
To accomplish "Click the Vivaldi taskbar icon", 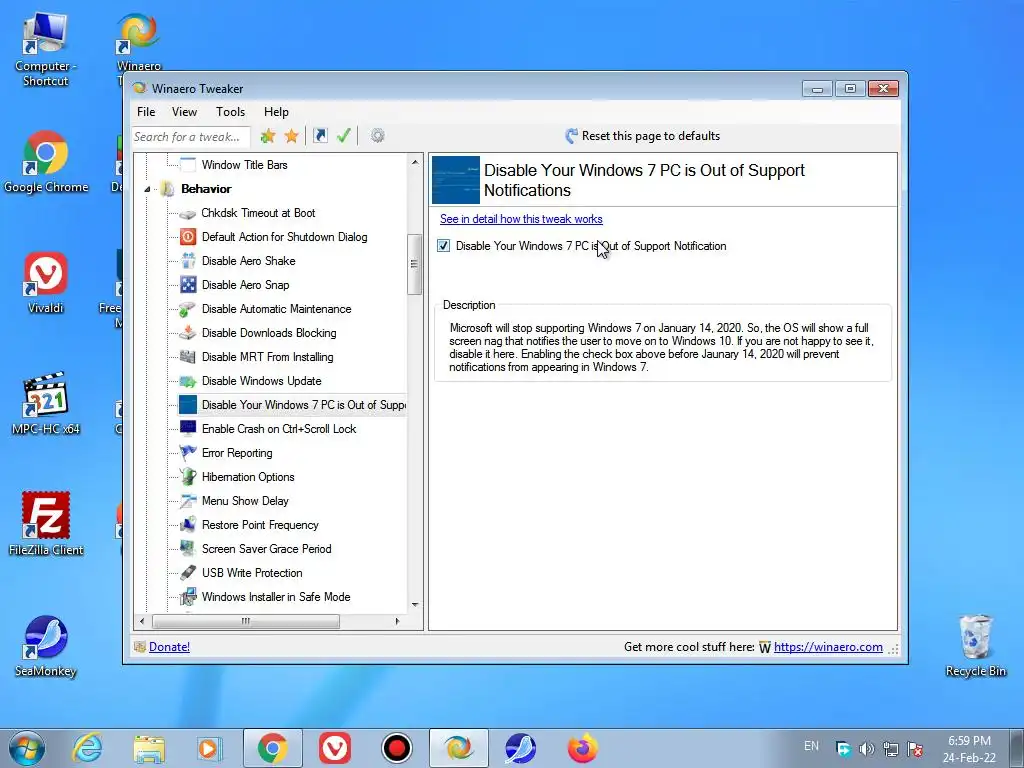I will 334,748.
